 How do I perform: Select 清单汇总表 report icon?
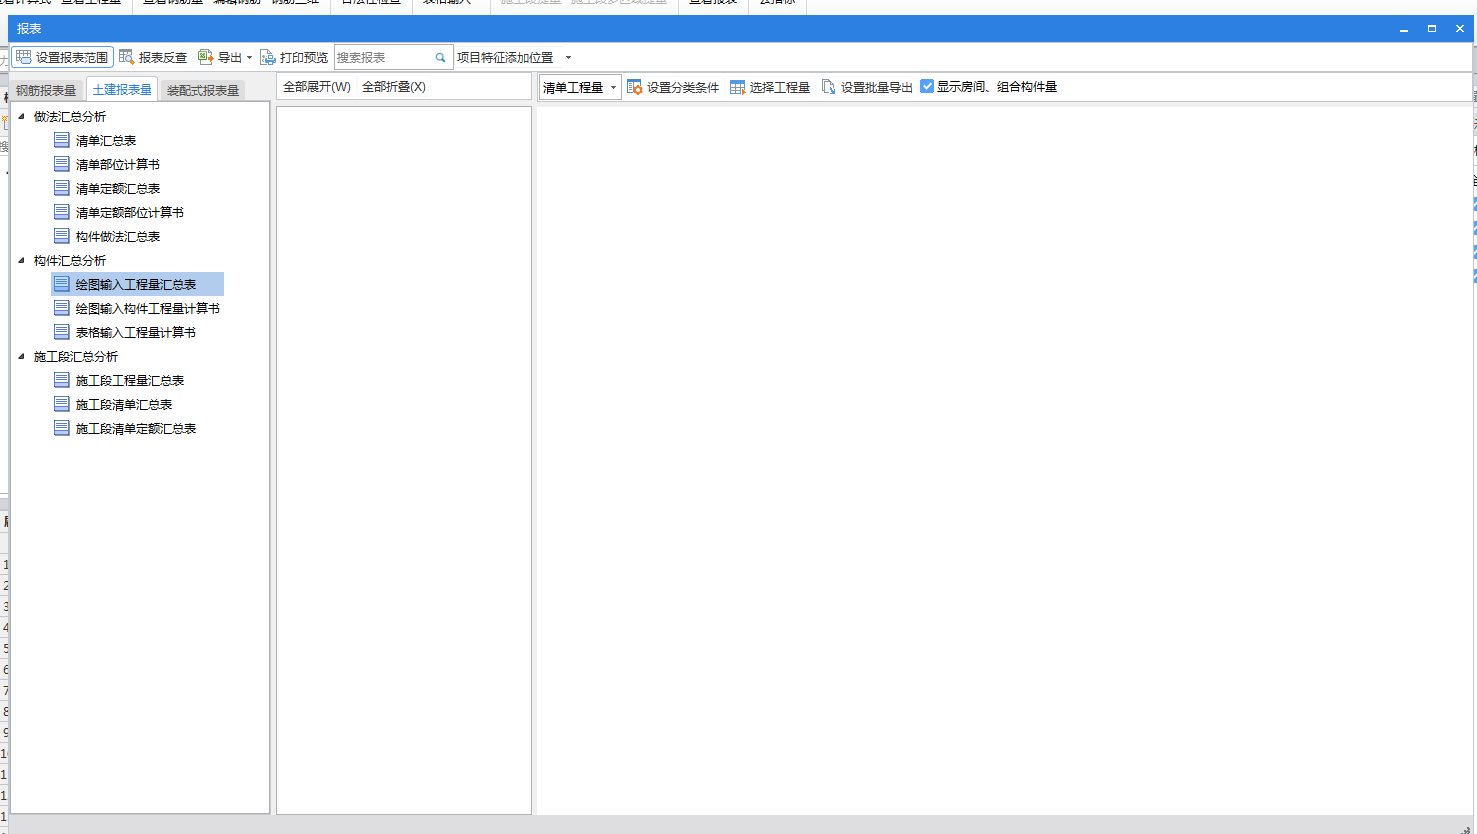[x=62, y=140]
